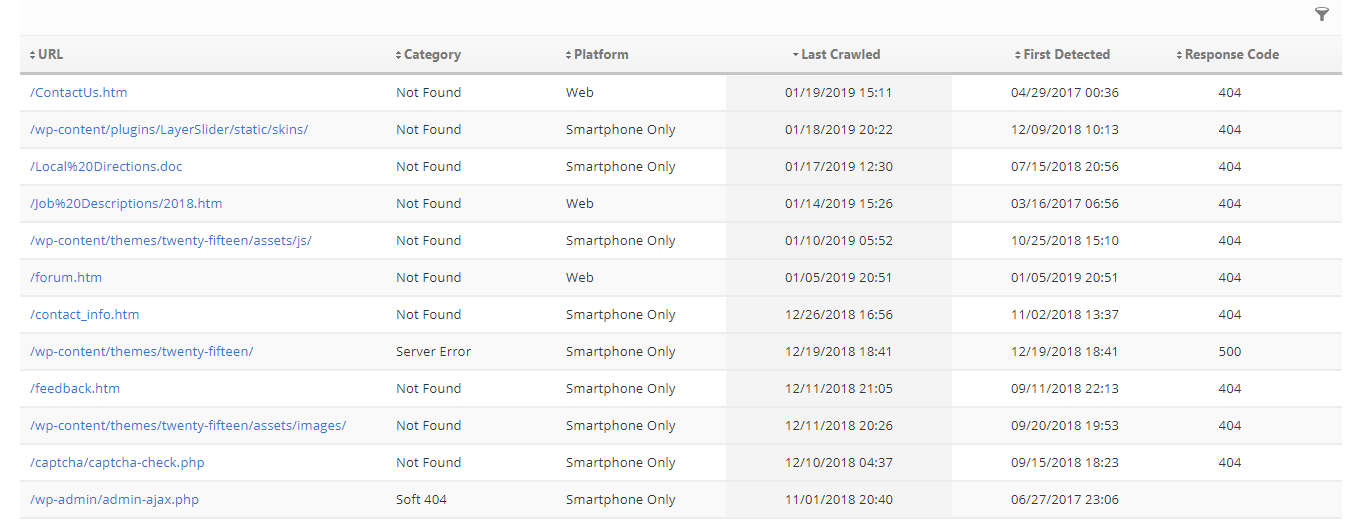Sort by Category column header
This screenshot has height=528, width=1351.
(x=431, y=55)
